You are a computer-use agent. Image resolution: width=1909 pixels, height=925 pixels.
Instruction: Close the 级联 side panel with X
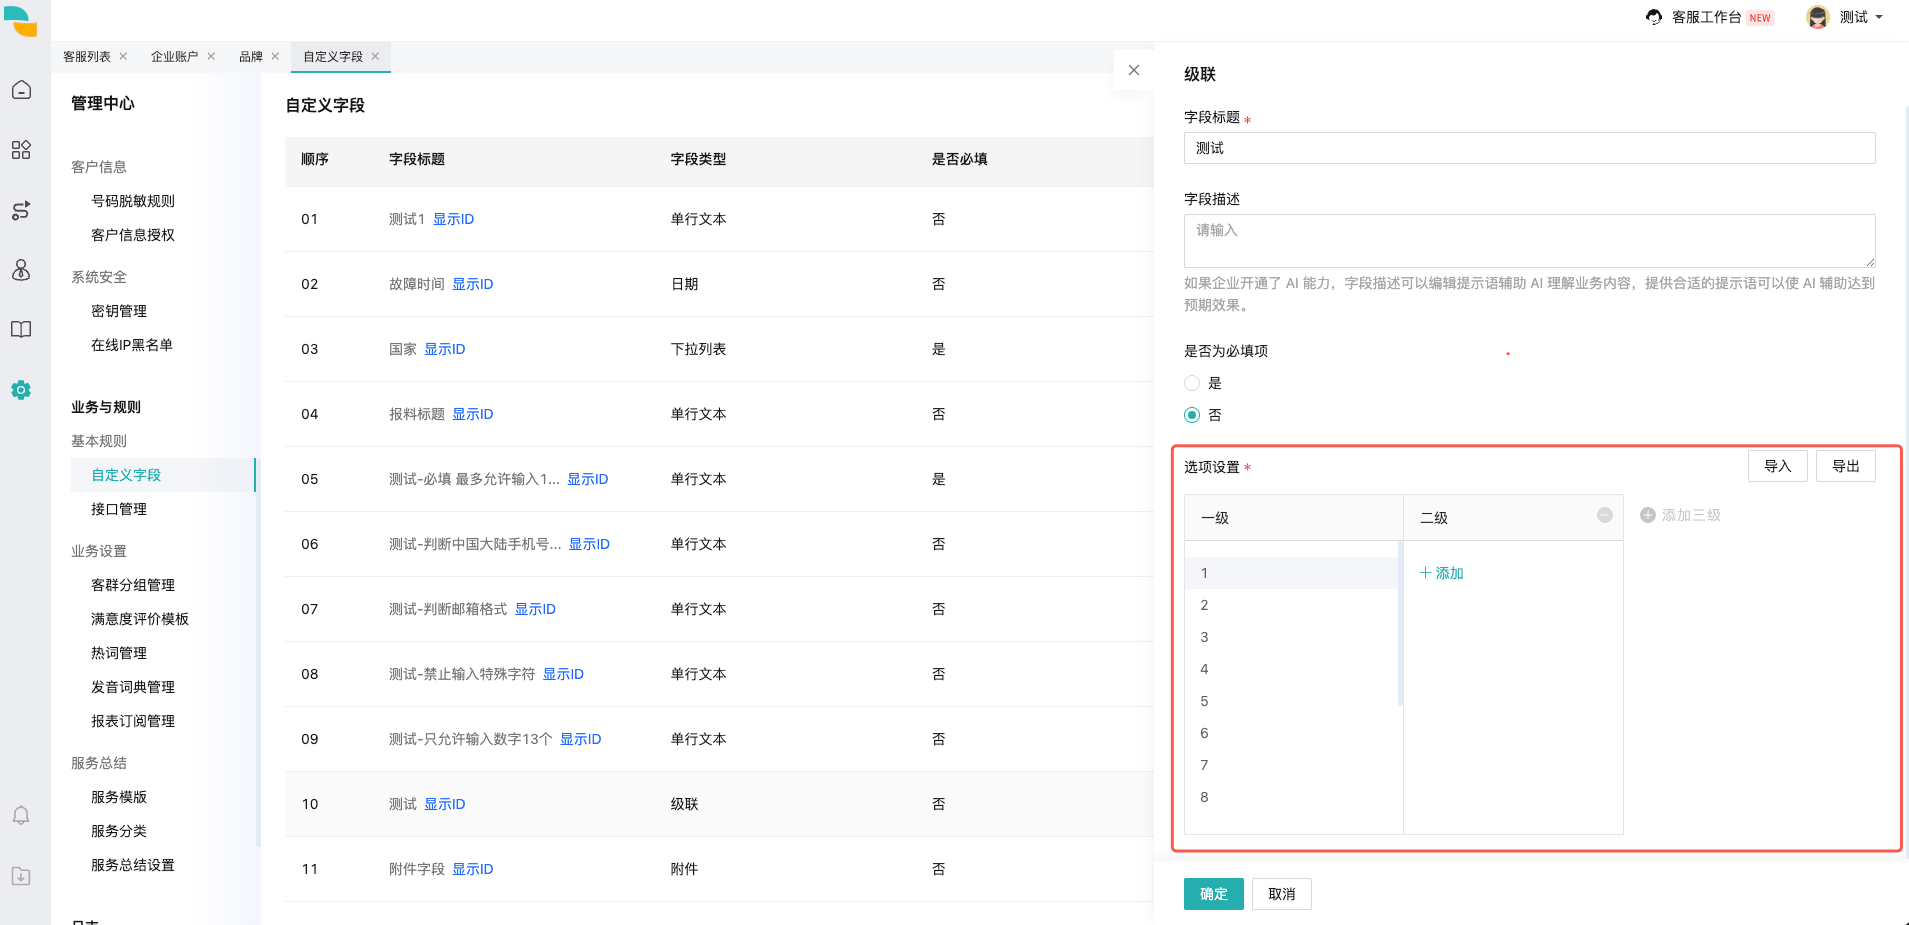(x=1134, y=70)
